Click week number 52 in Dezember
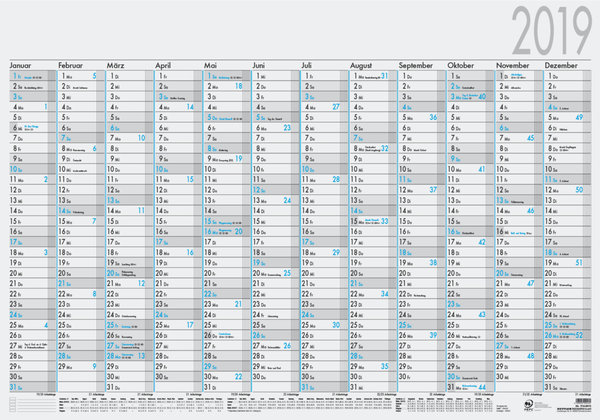Screen dimensions: 600x420 click(580, 336)
